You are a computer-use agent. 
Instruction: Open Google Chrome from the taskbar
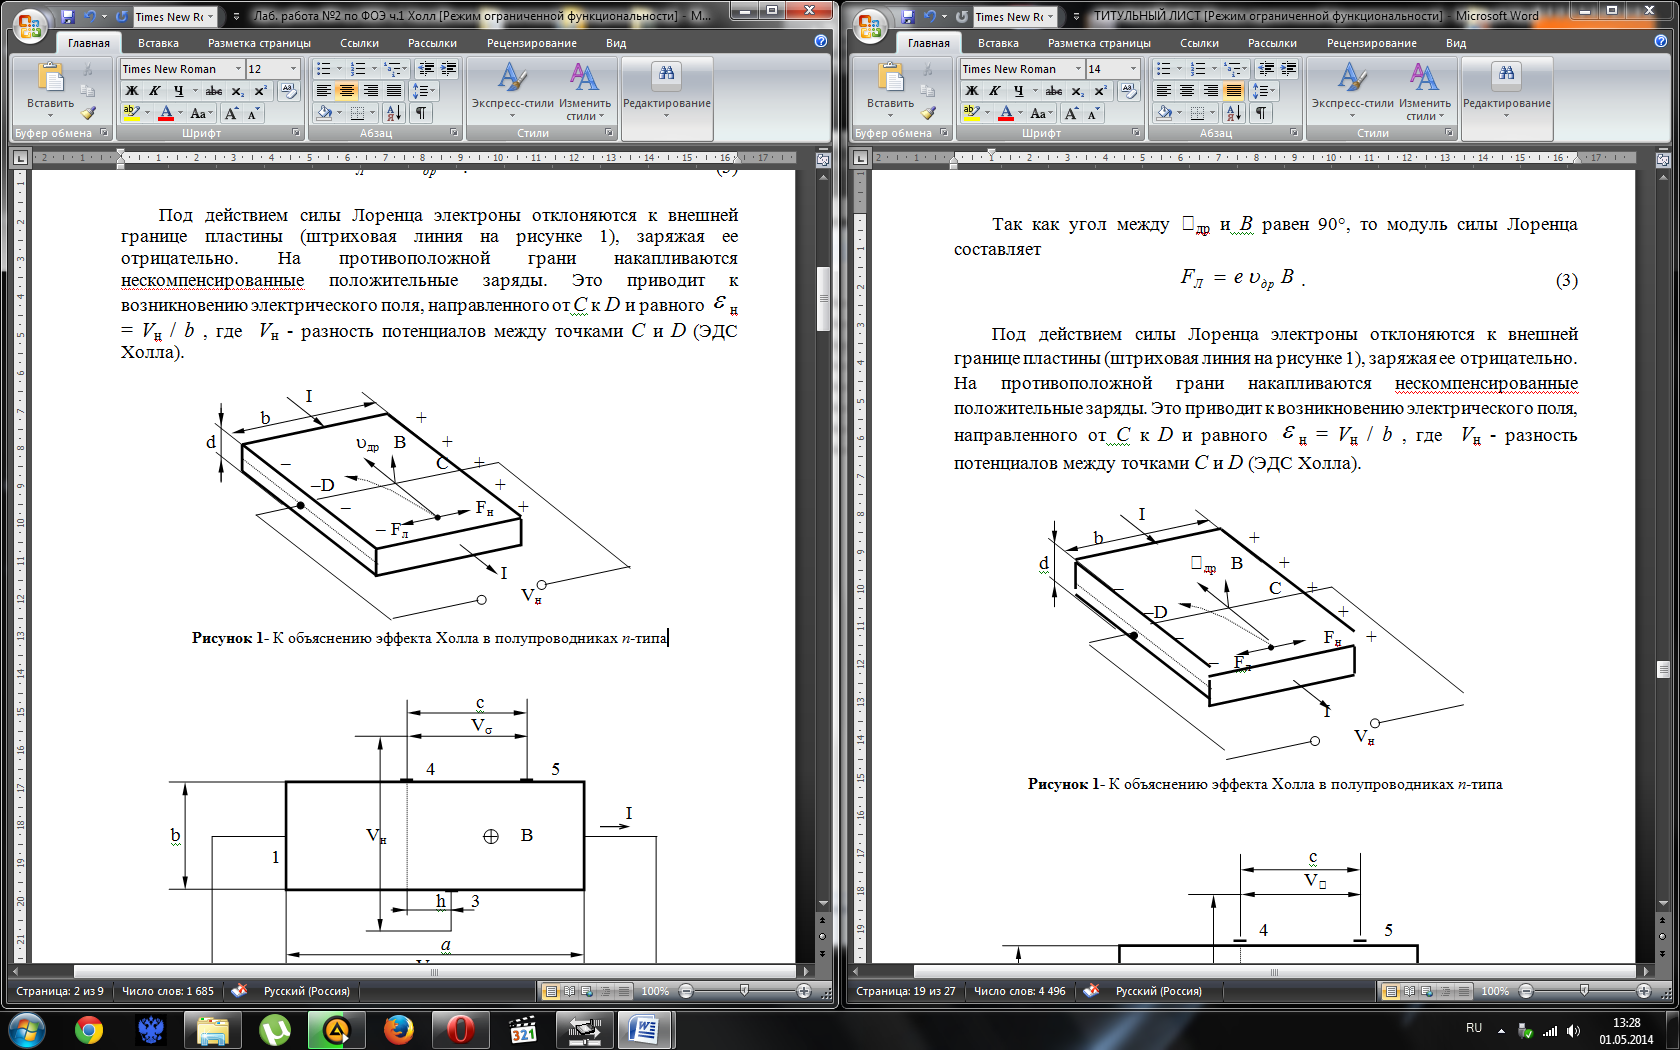tap(89, 1029)
